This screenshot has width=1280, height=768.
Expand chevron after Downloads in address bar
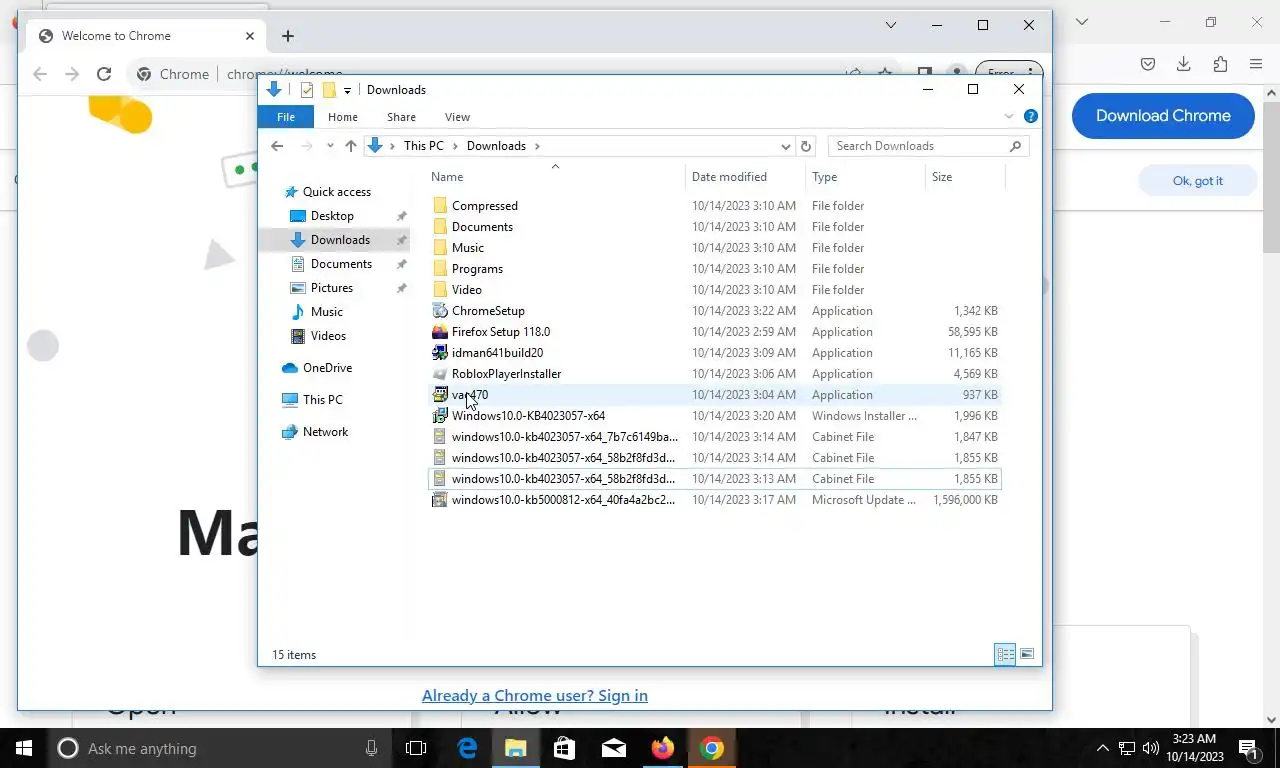click(537, 146)
